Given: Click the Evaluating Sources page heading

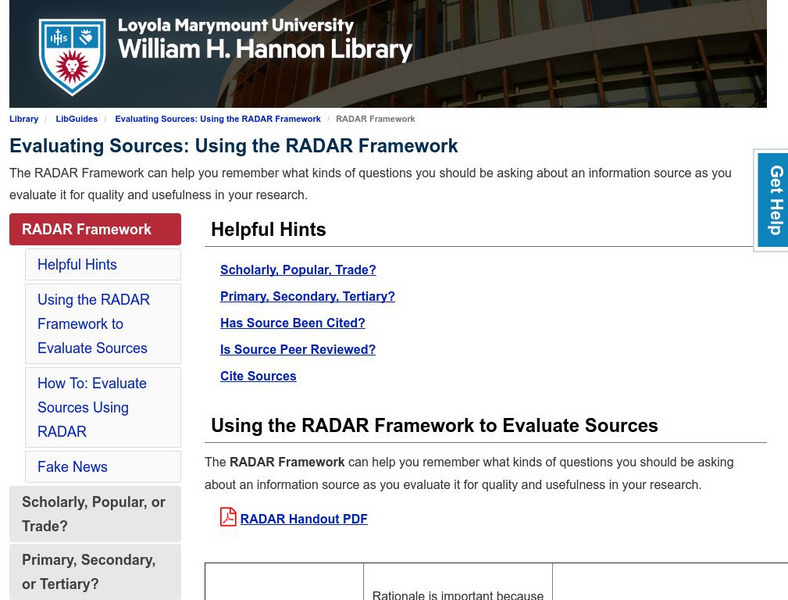Looking at the screenshot, I should [234, 146].
